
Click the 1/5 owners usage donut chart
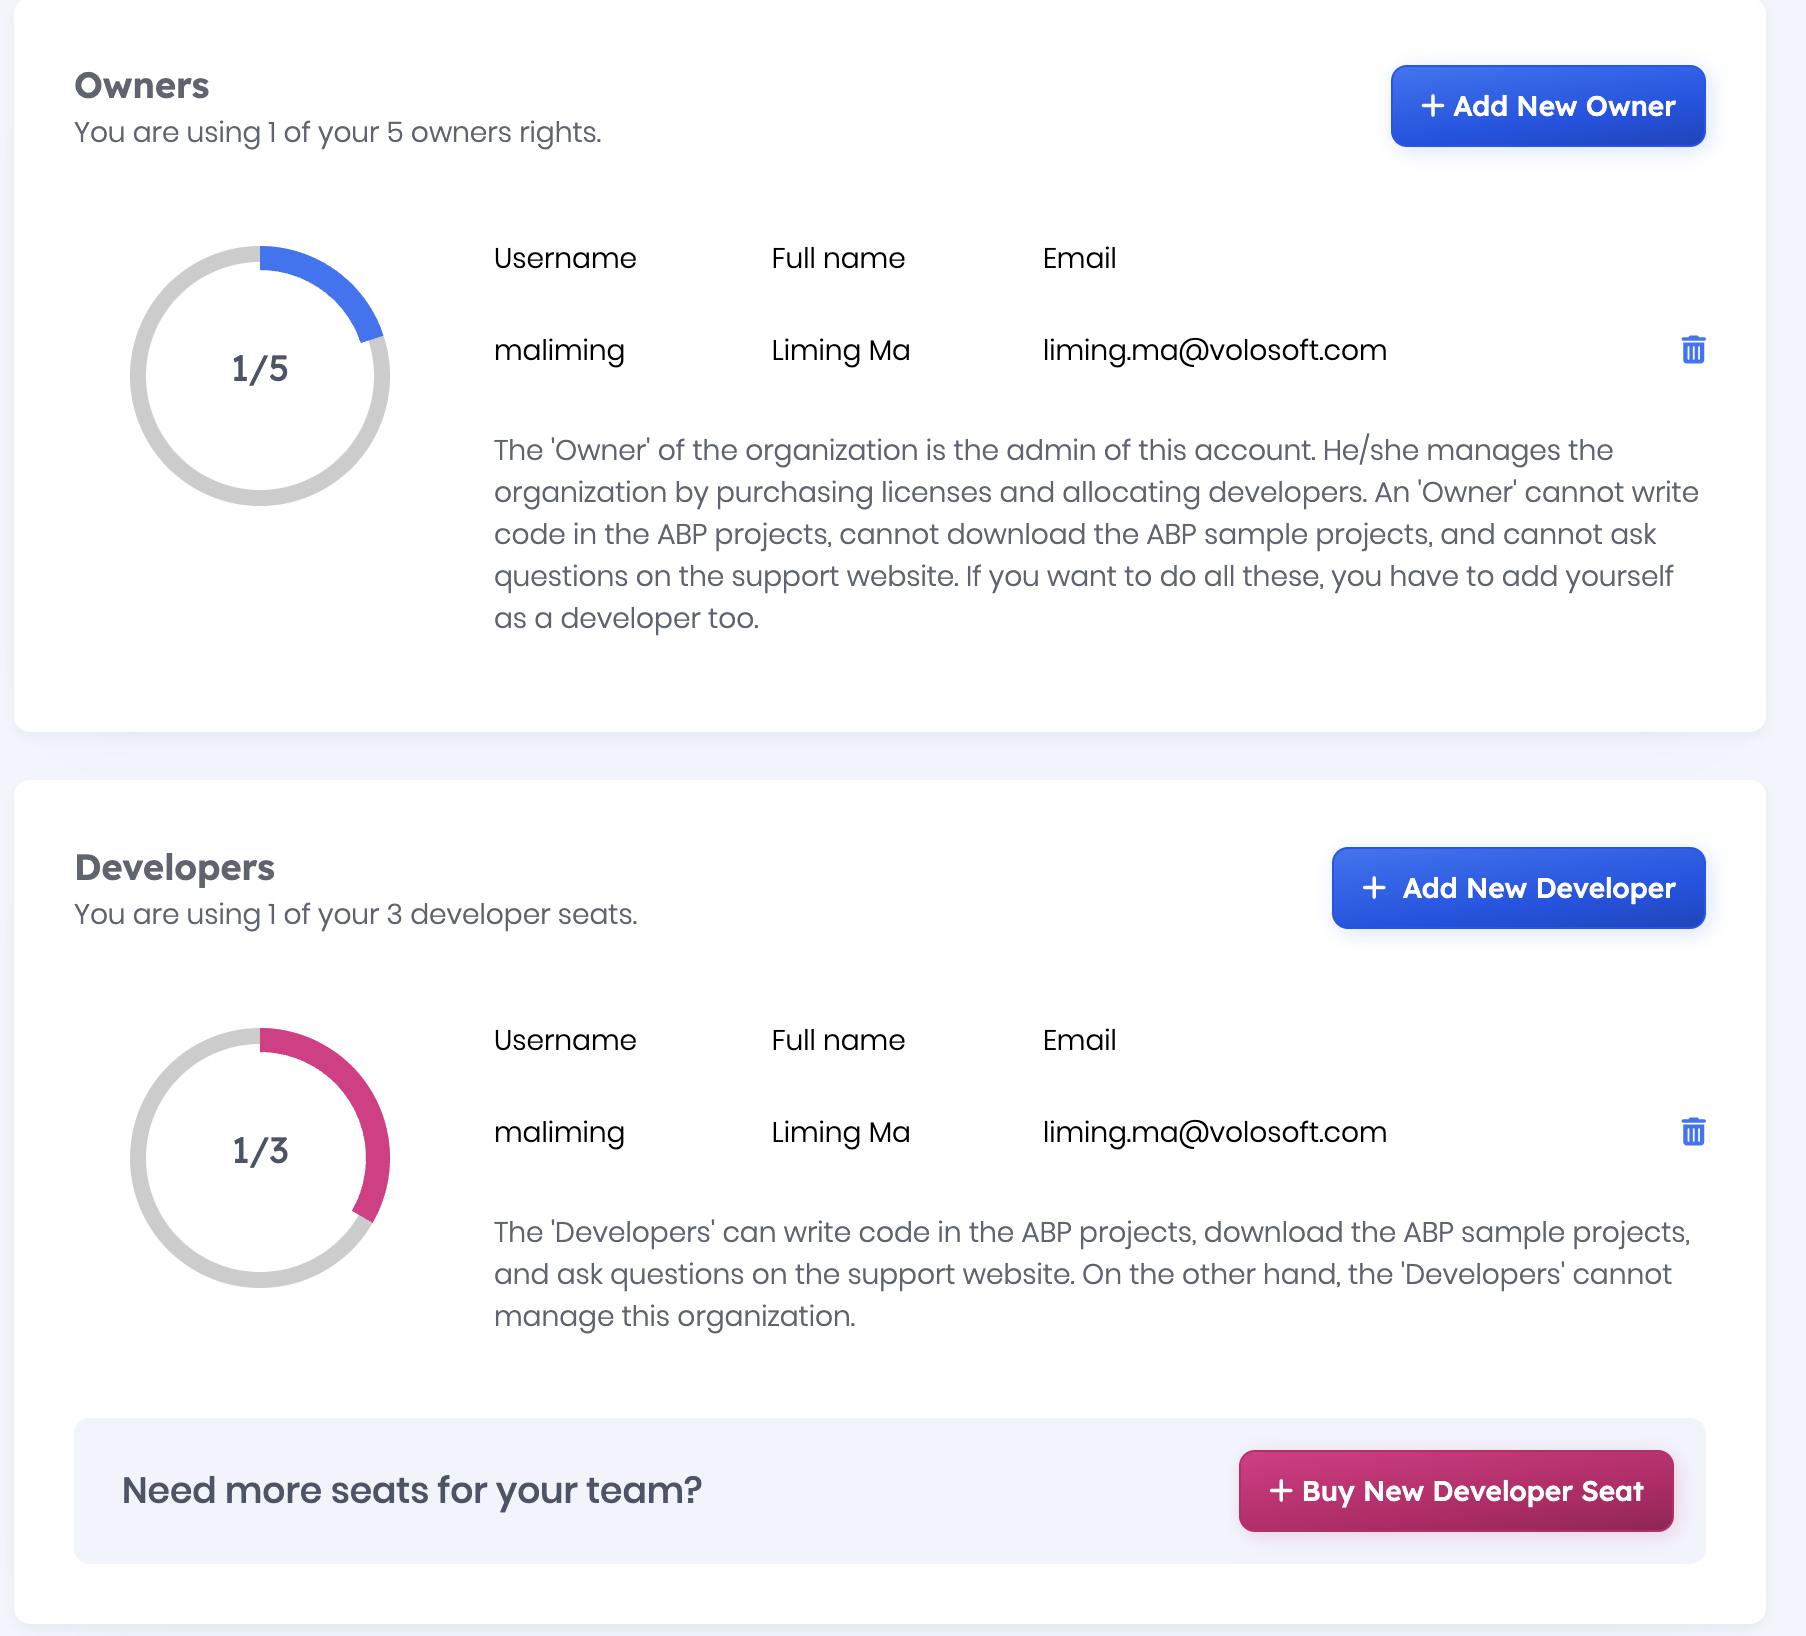coord(260,375)
